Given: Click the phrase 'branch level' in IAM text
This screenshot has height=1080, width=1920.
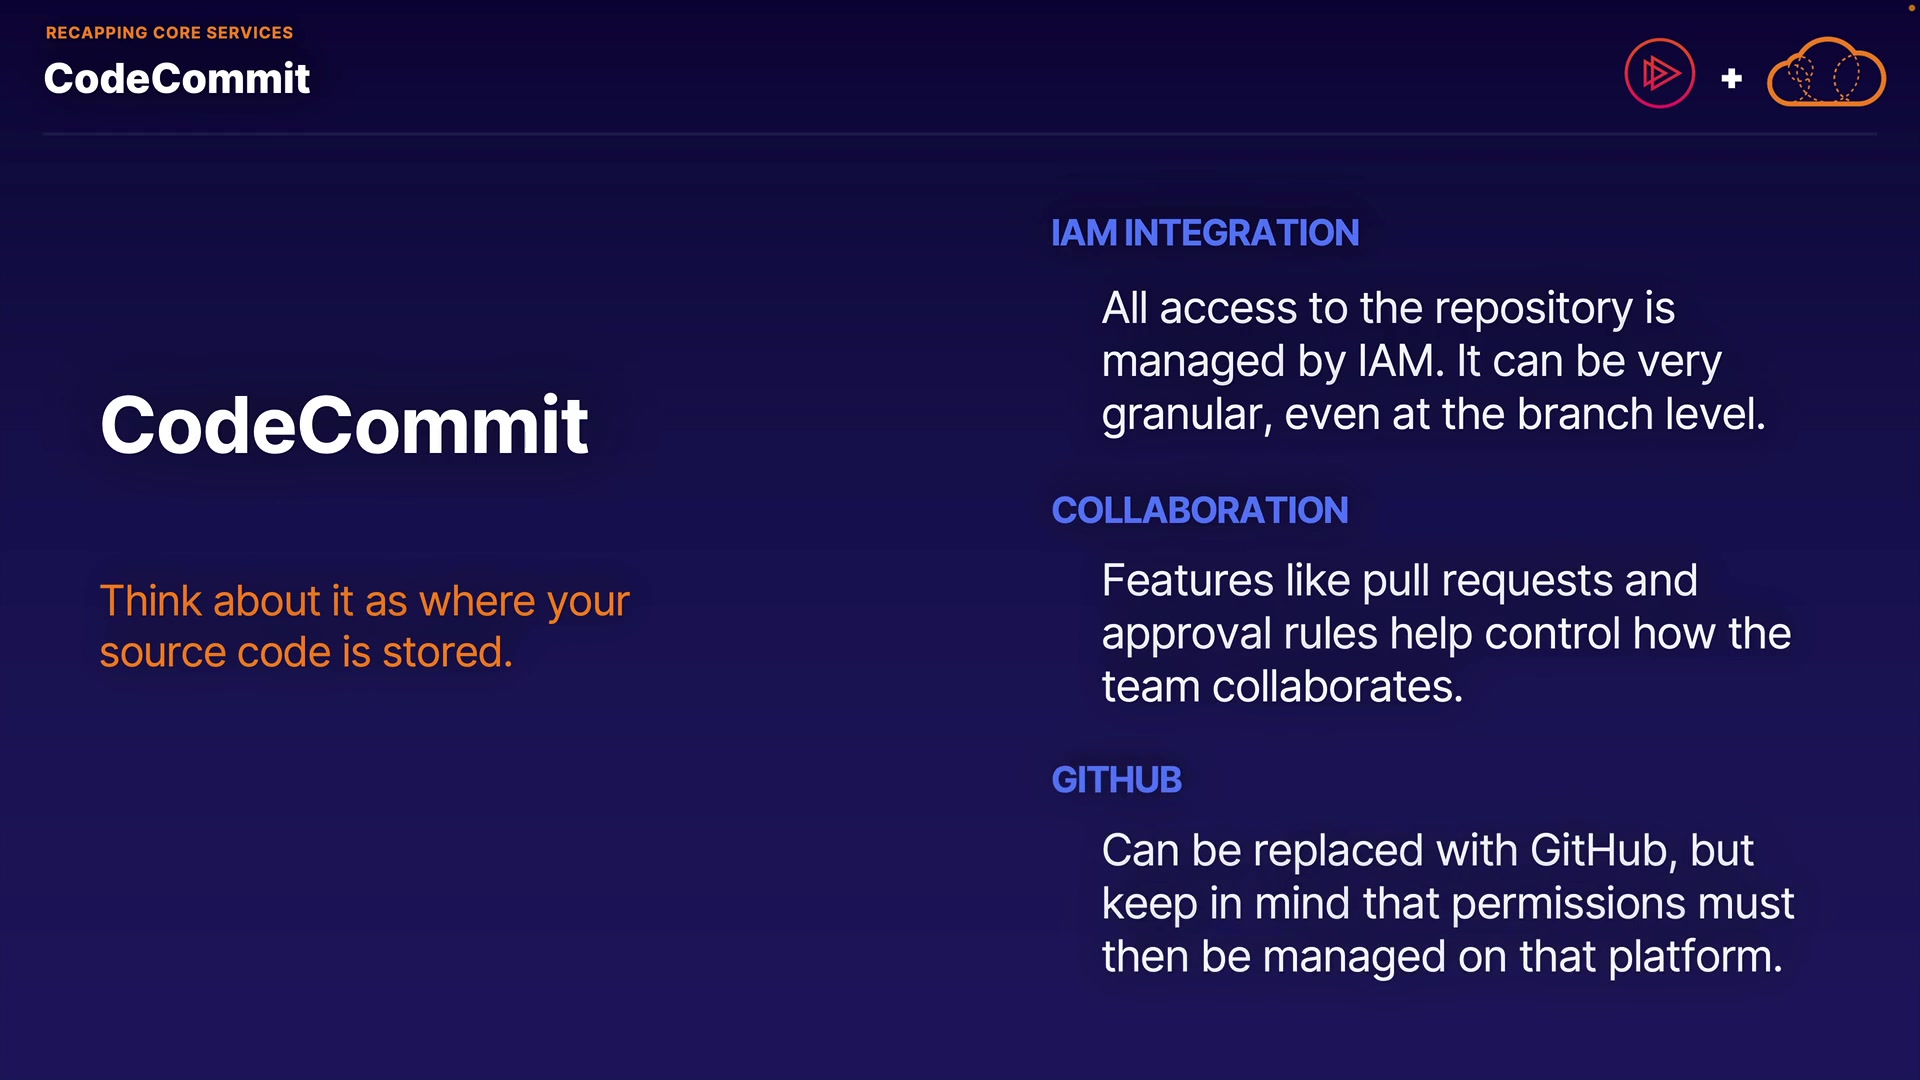Looking at the screenshot, I should click(1640, 414).
